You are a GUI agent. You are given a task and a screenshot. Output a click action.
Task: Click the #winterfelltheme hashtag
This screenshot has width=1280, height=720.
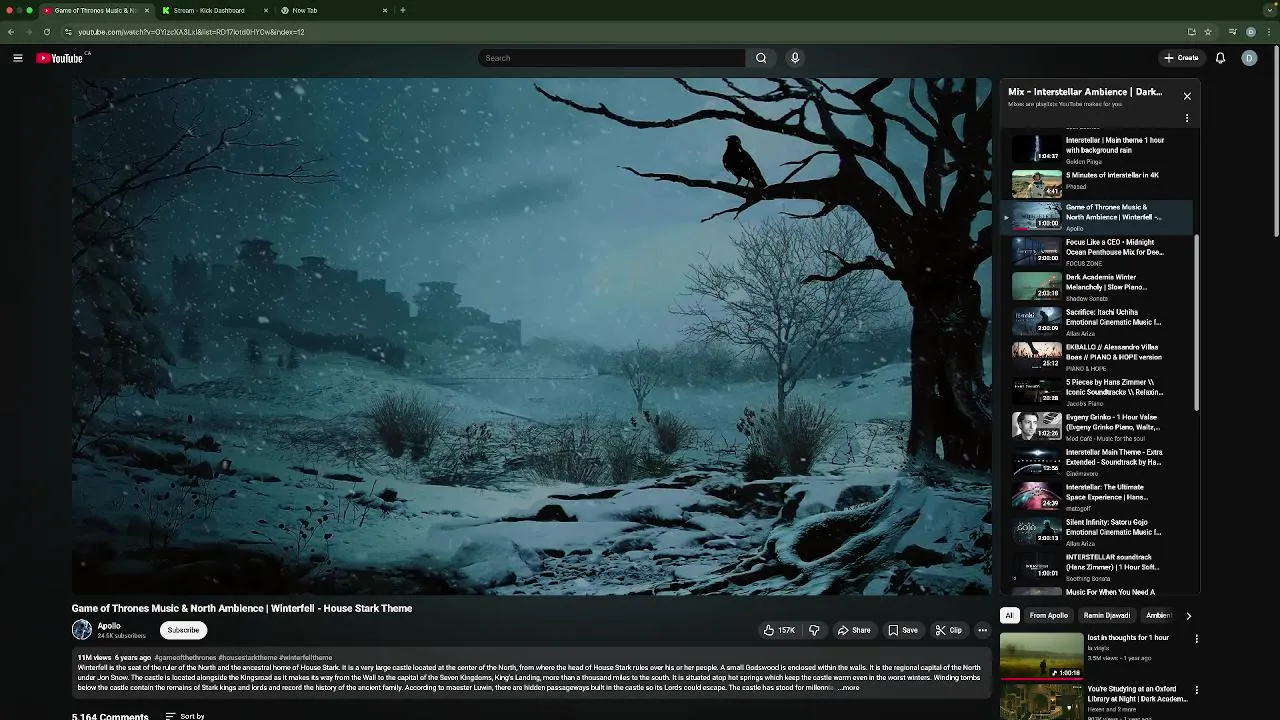(305, 658)
